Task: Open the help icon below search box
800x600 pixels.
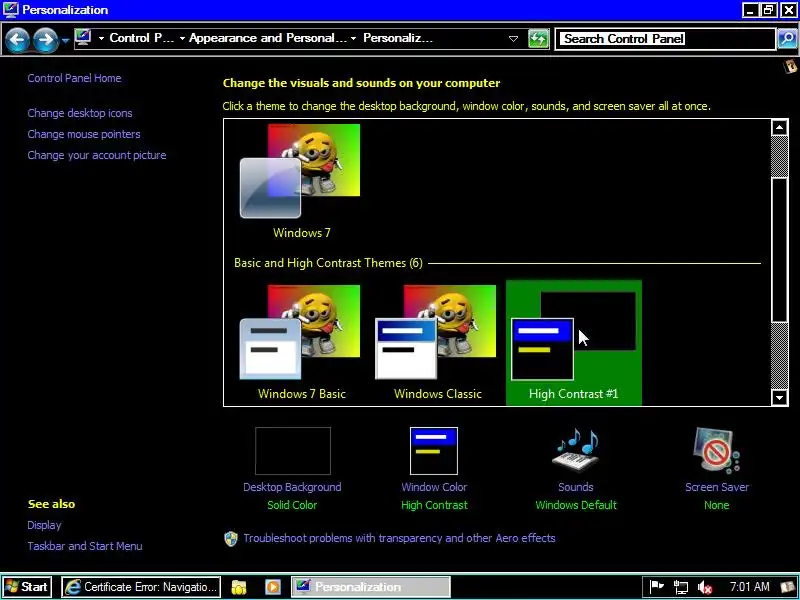Action: (791, 66)
